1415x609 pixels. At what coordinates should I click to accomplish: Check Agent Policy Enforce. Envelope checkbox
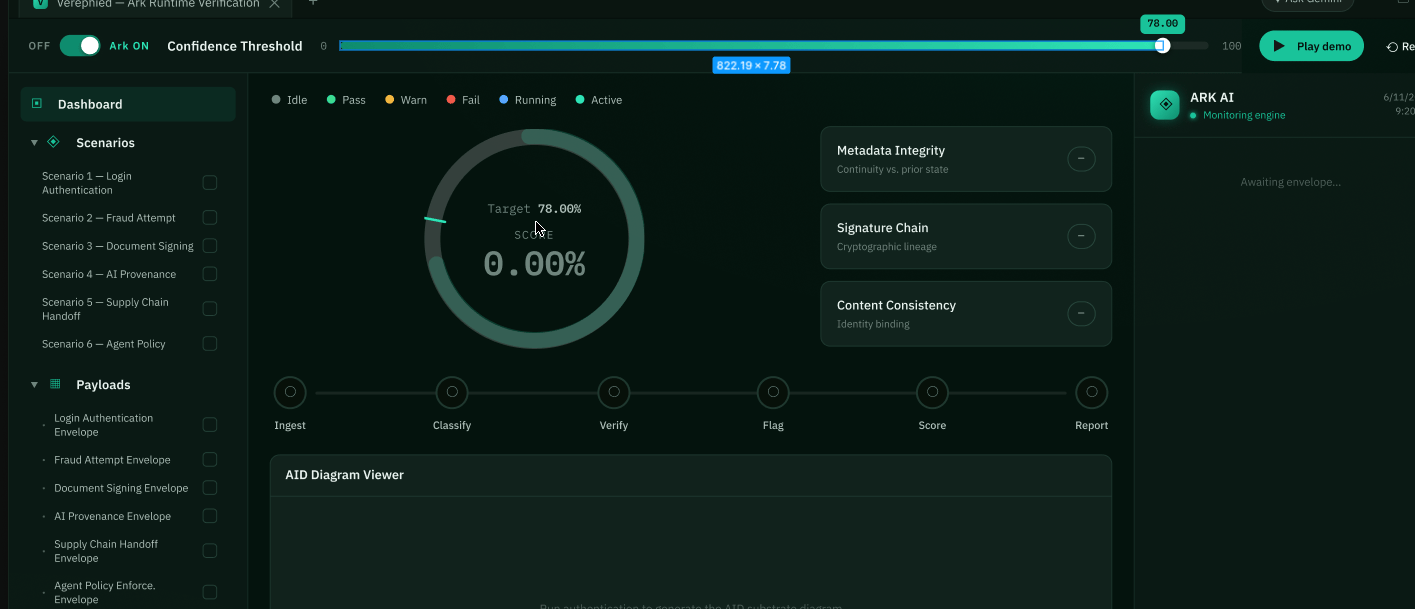(210, 592)
